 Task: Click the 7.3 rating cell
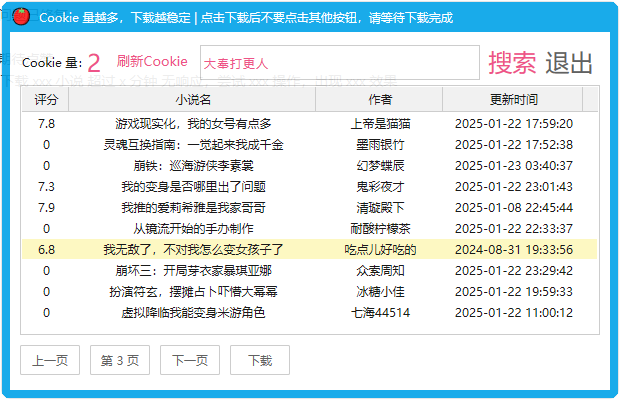click(46, 187)
